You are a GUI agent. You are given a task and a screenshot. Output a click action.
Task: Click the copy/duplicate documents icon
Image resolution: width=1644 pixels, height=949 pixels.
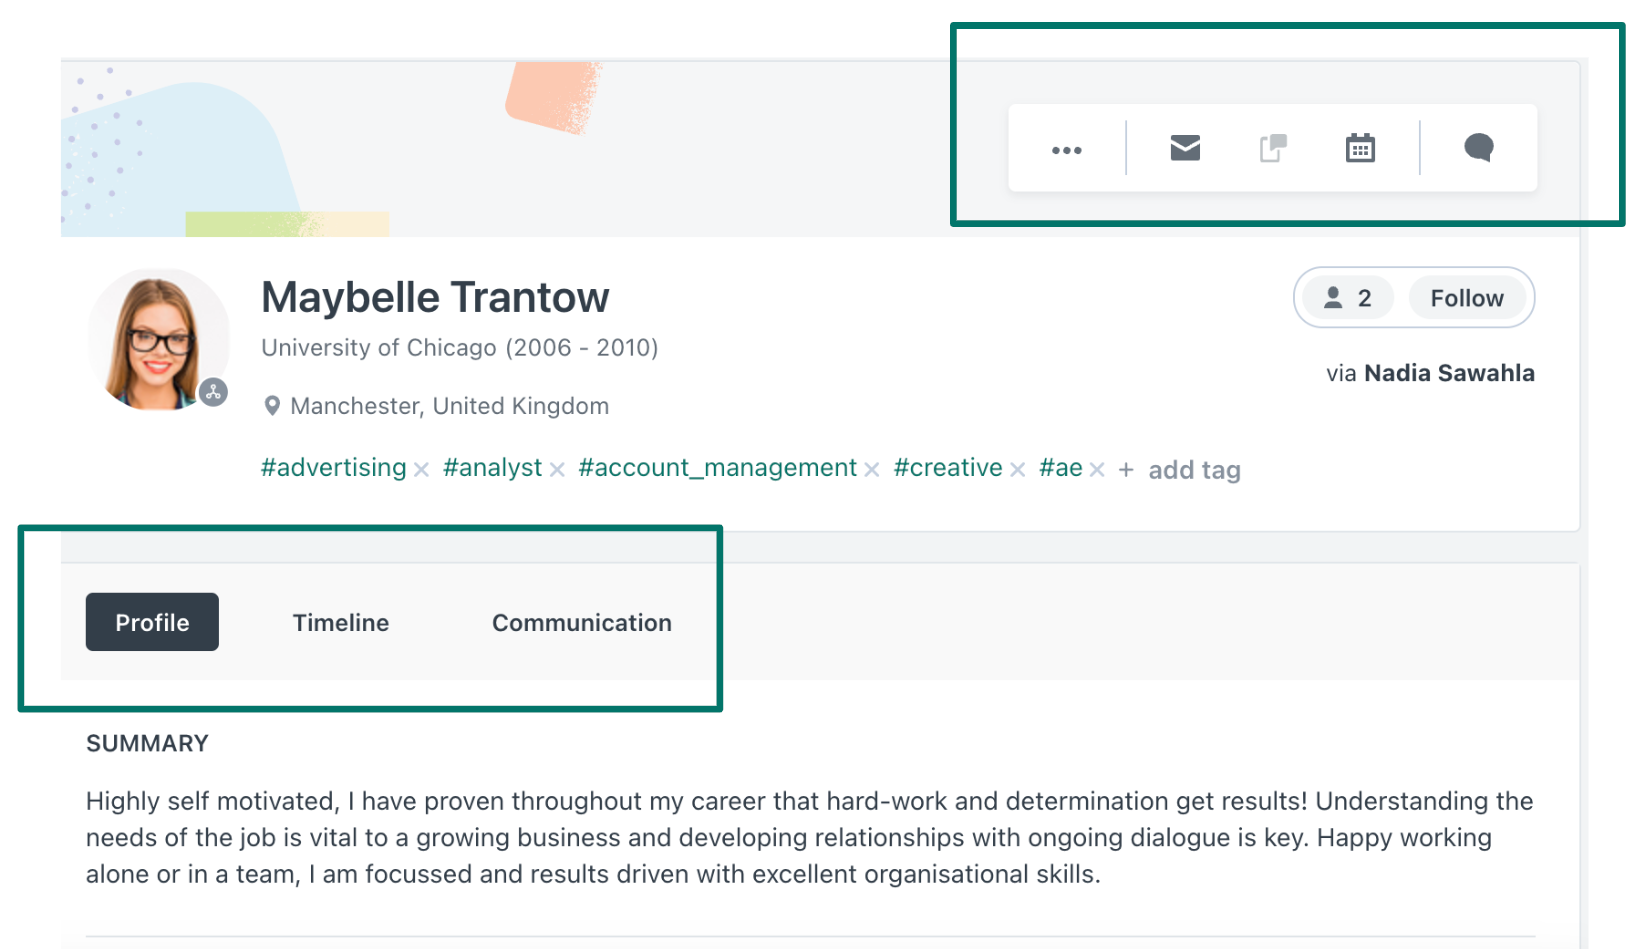click(x=1272, y=148)
